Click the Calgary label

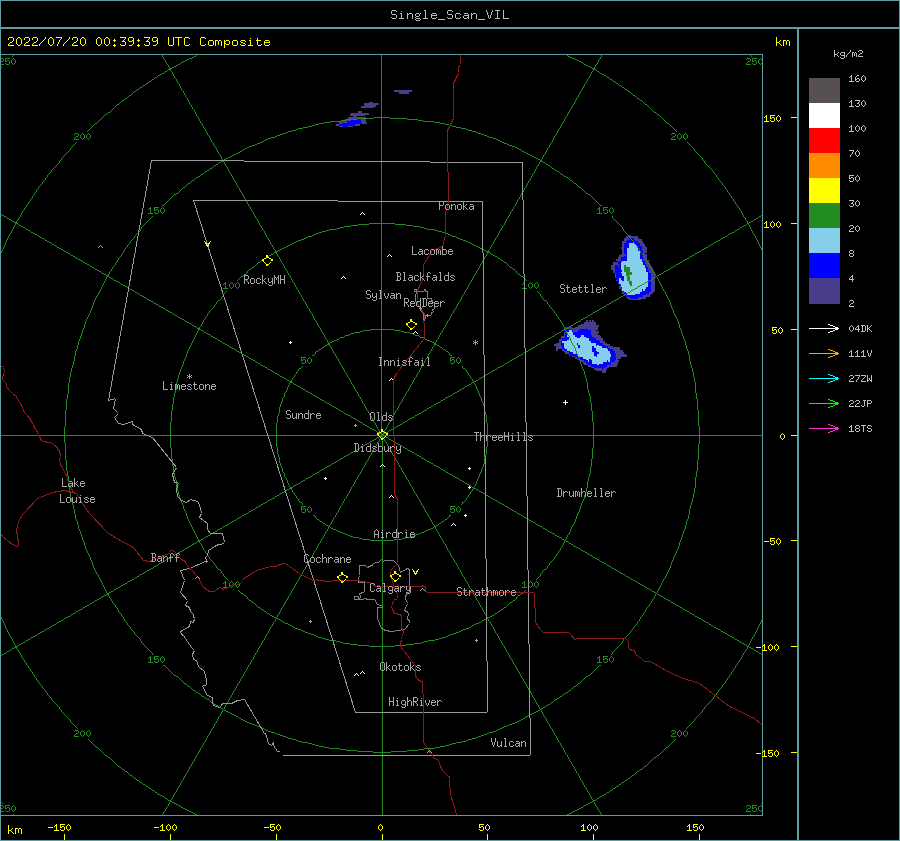390,588
